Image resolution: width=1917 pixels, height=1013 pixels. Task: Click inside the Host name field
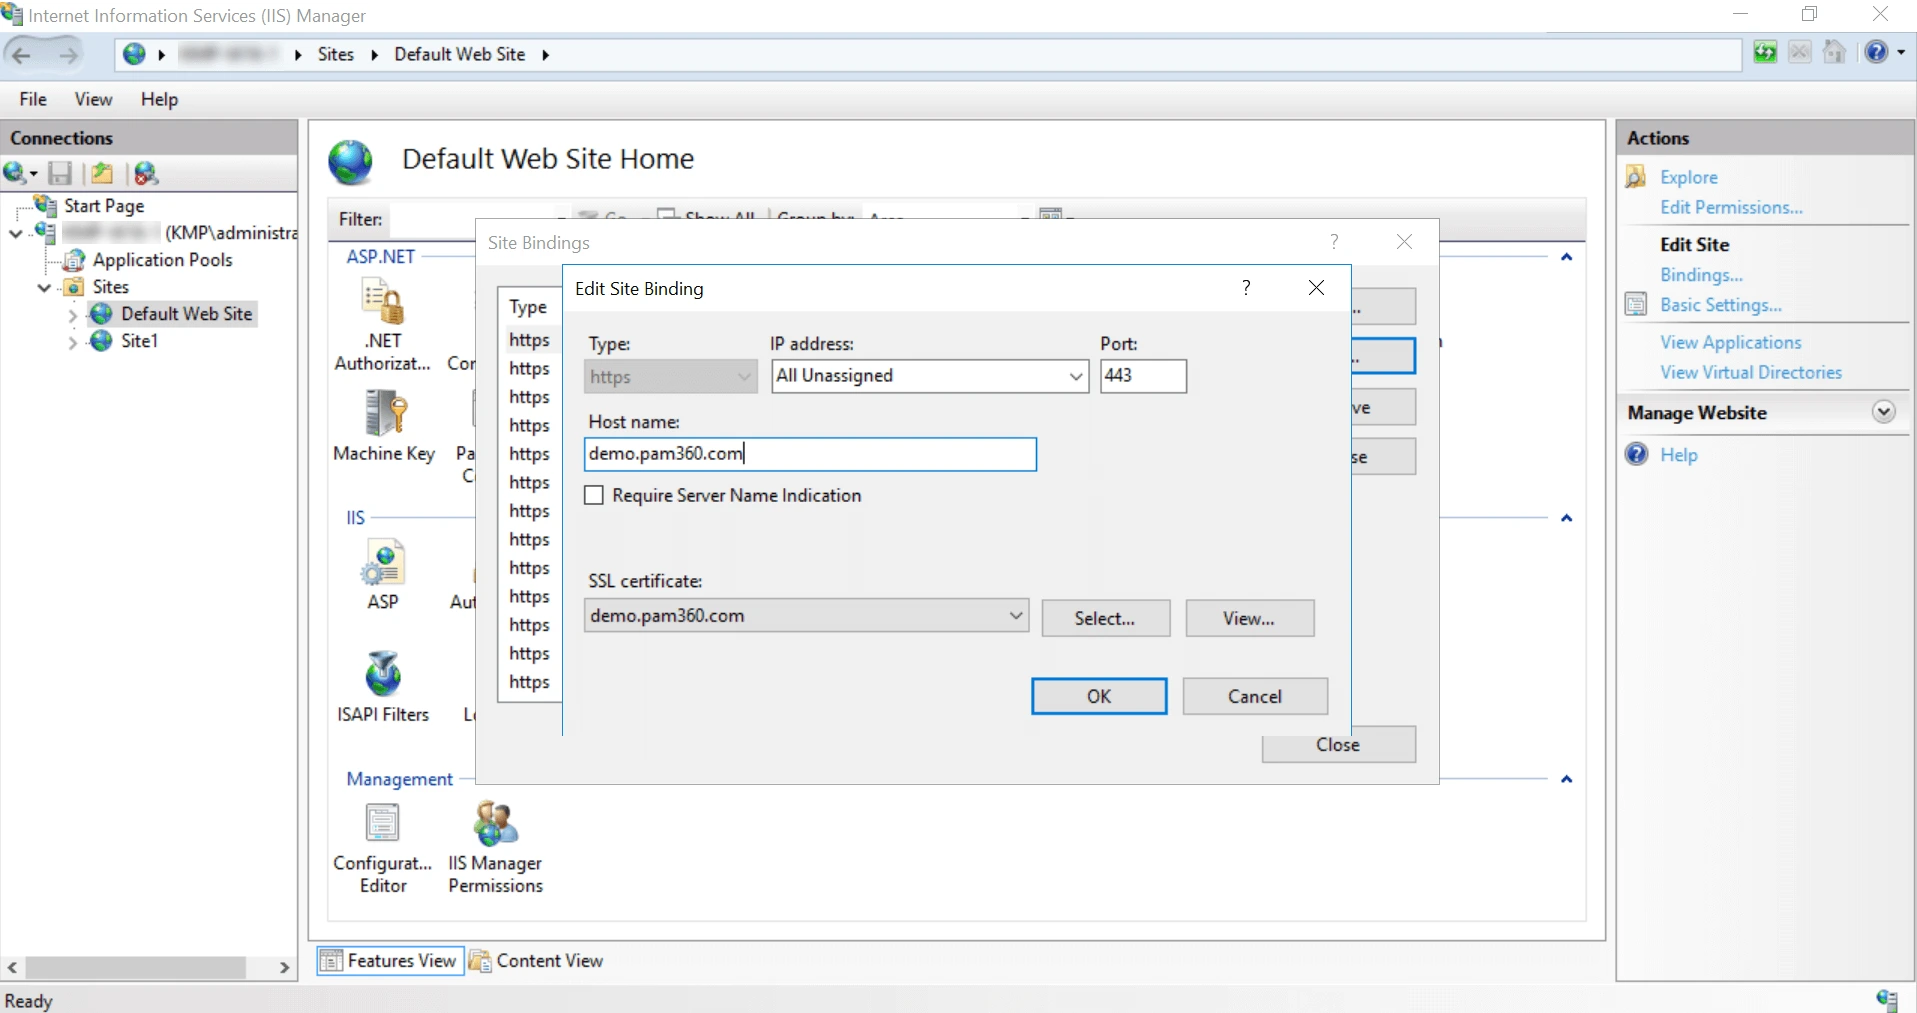point(810,454)
